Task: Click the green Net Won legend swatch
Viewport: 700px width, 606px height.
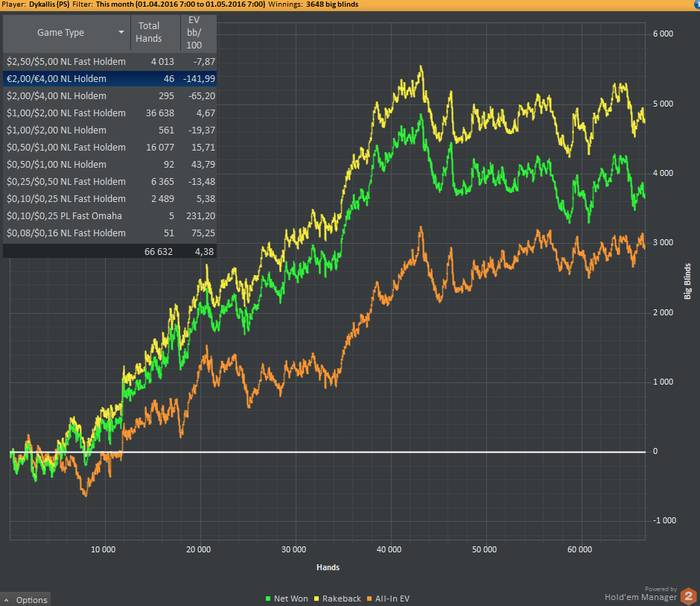Action: (268, 599)
